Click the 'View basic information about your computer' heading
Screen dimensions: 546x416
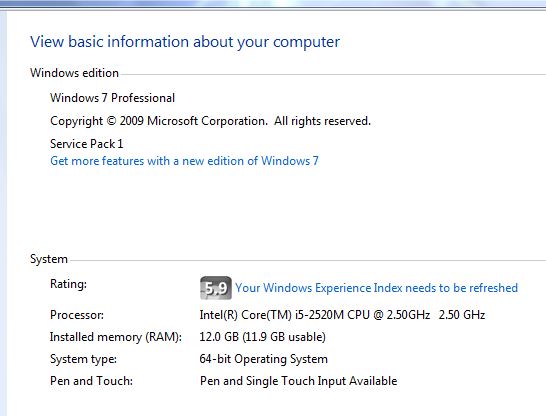tap(185, 42)
